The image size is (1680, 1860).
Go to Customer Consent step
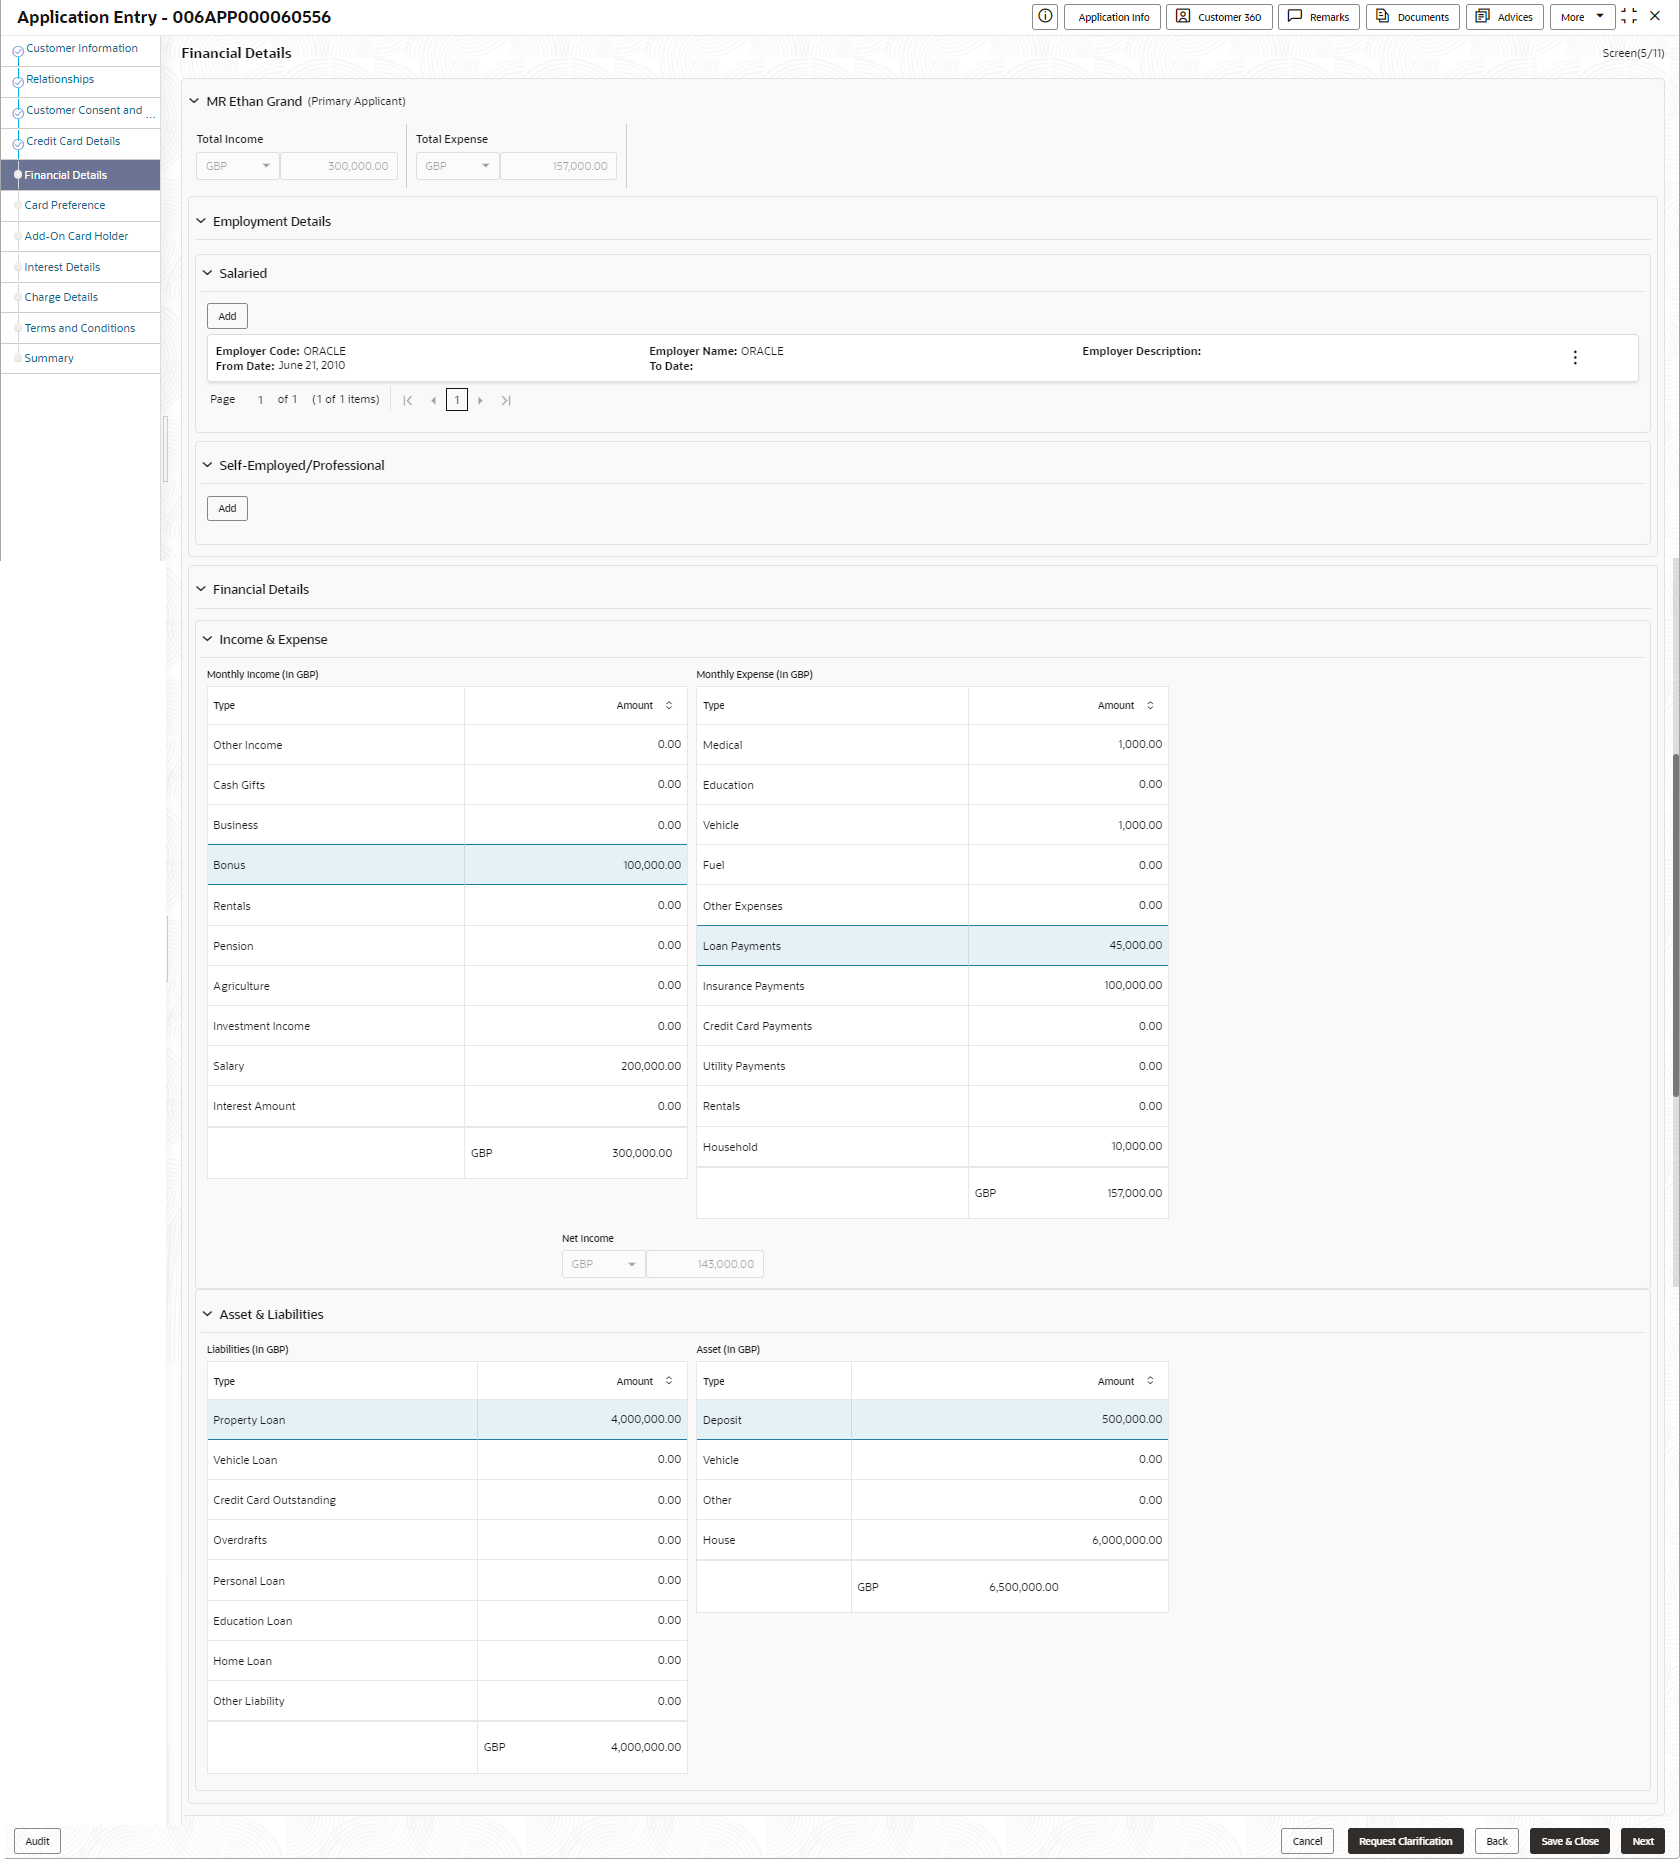84,110
